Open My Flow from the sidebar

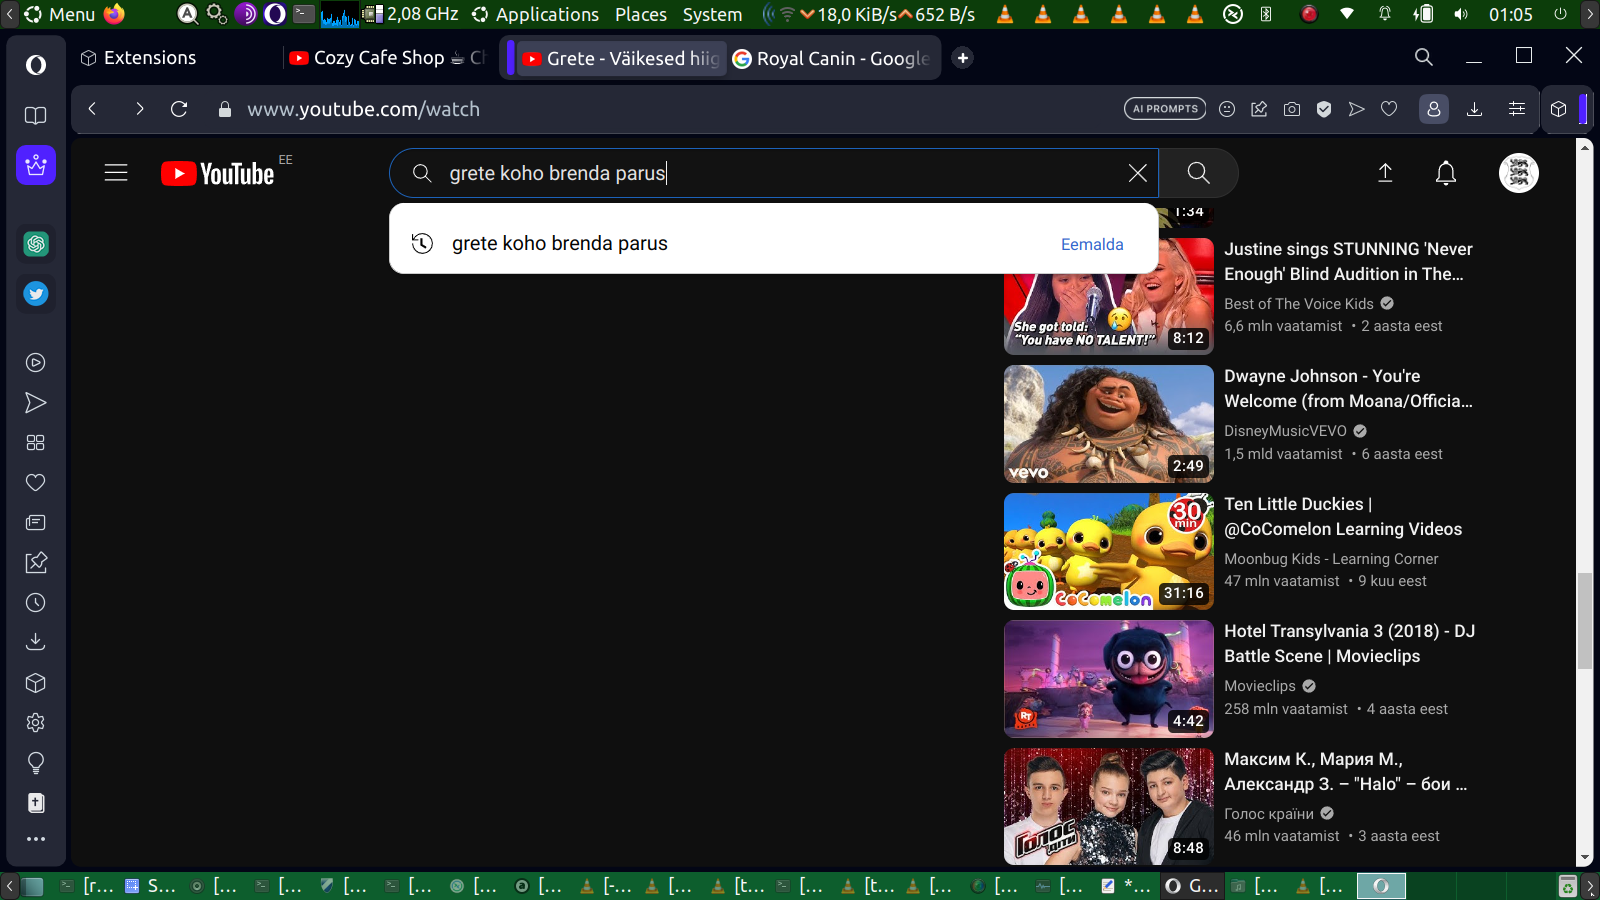pyautogui.click(x=36, y=403)
